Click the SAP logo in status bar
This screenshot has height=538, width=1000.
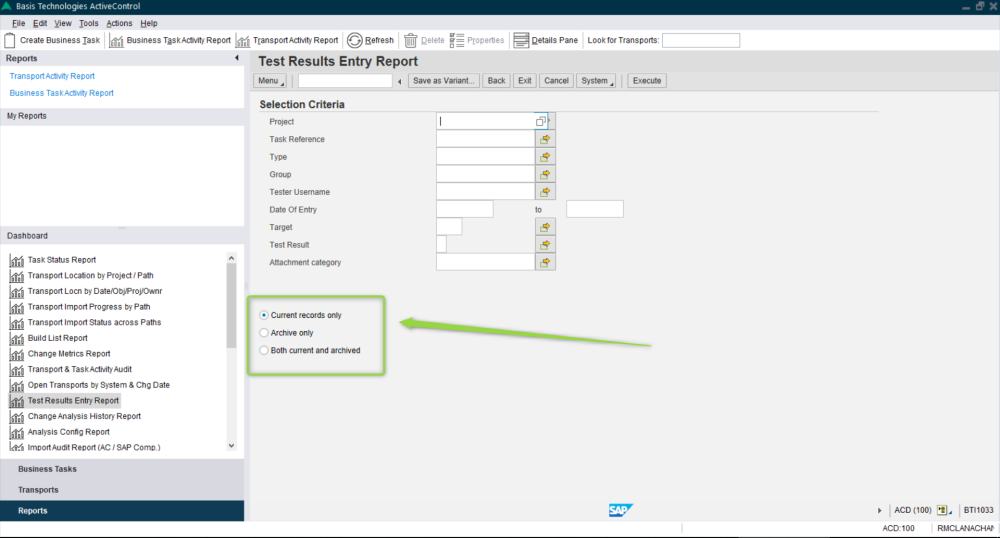[x=621, y=510]
